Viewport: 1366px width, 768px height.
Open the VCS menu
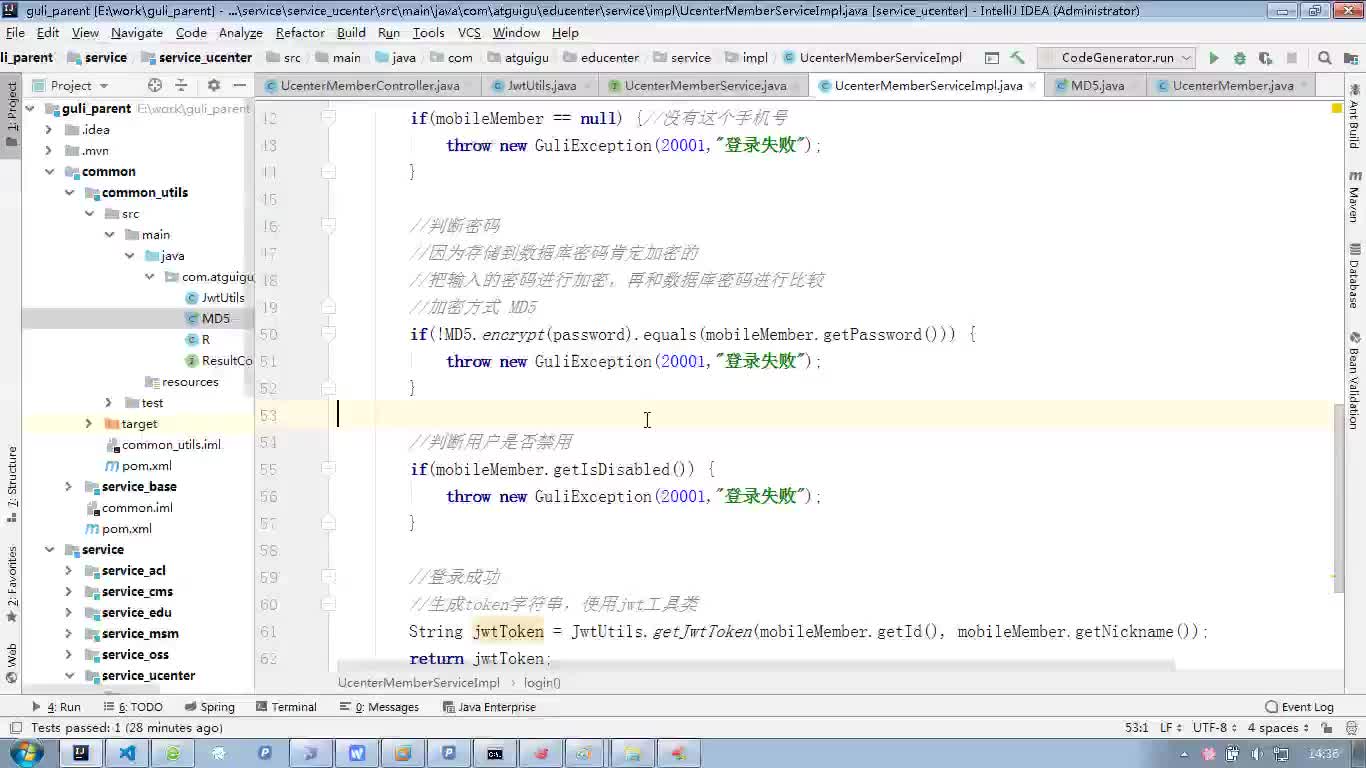click(x=469, y=32)
